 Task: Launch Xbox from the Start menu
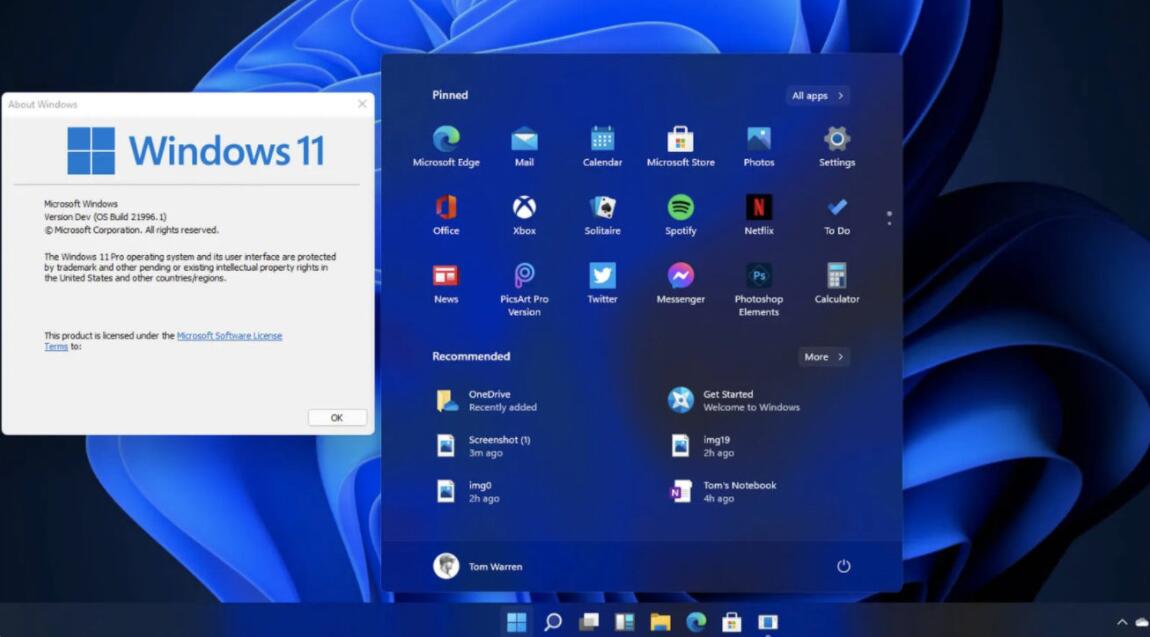point(524,208)
